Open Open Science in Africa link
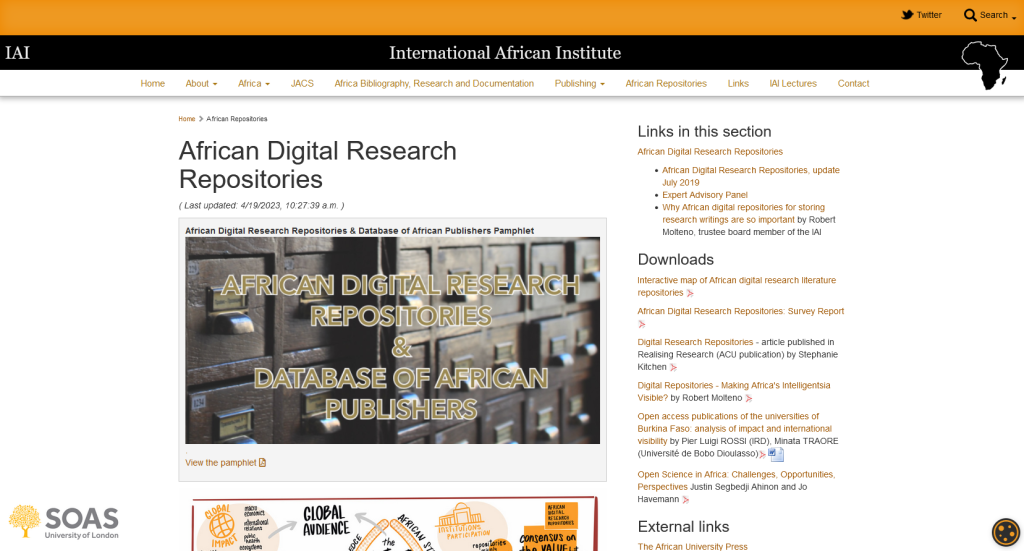This screenshot has width=1024, height=551. click(736, 480)
